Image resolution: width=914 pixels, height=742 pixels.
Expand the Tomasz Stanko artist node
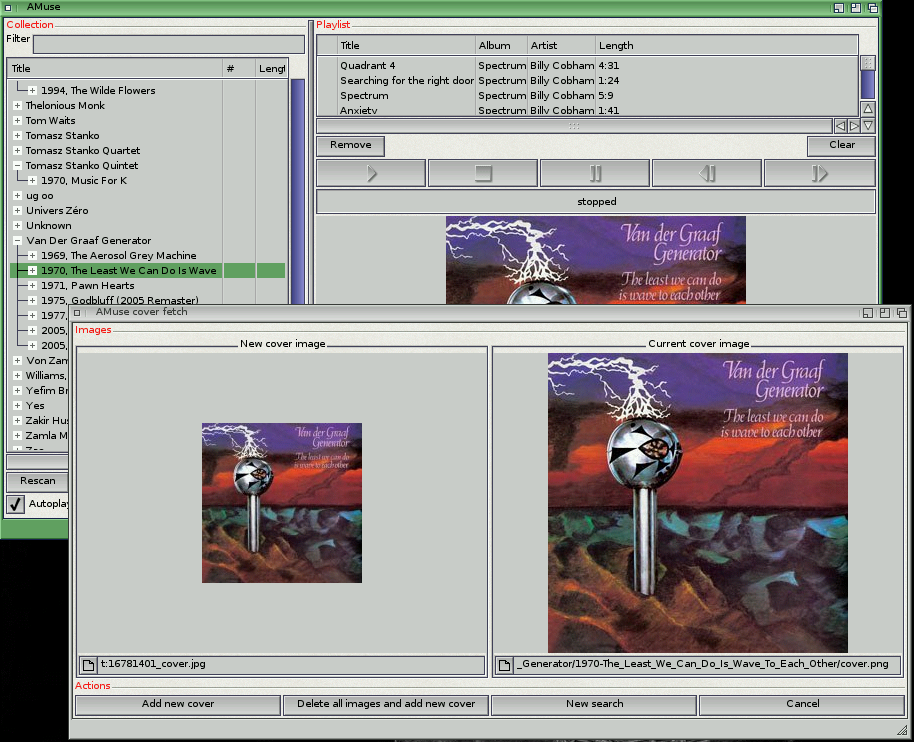click(17, 135)
